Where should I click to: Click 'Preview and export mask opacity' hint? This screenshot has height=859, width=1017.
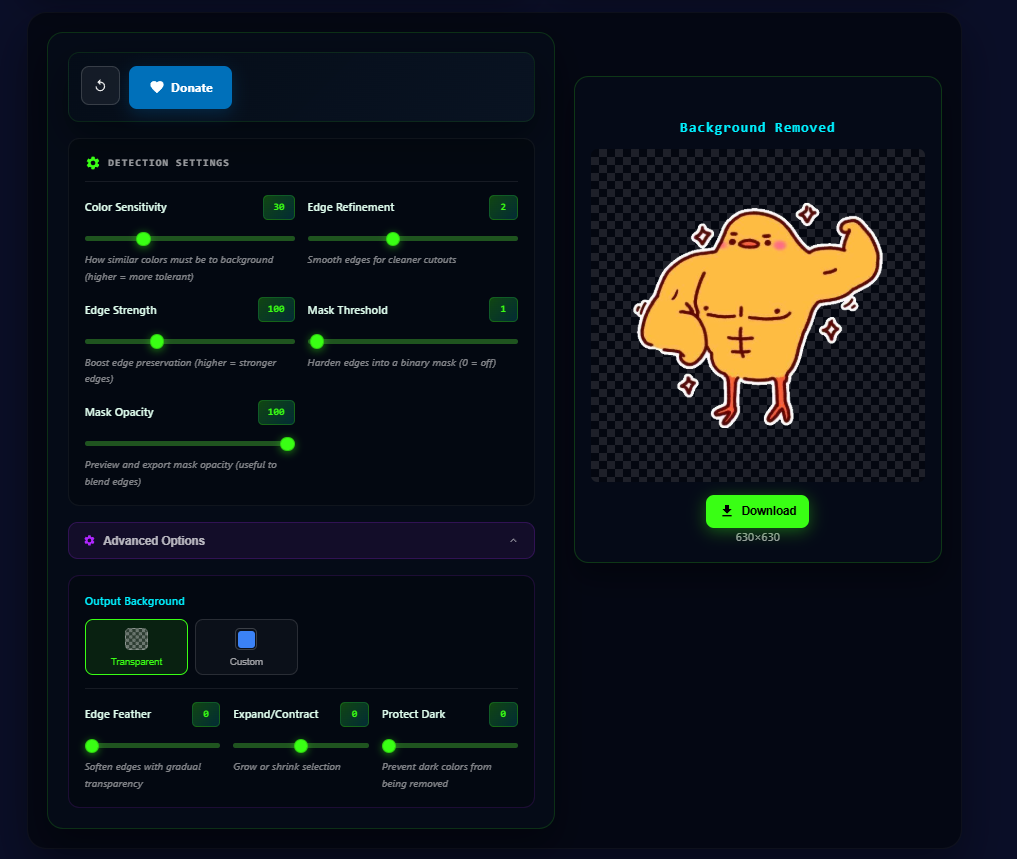tap(180, 473)
